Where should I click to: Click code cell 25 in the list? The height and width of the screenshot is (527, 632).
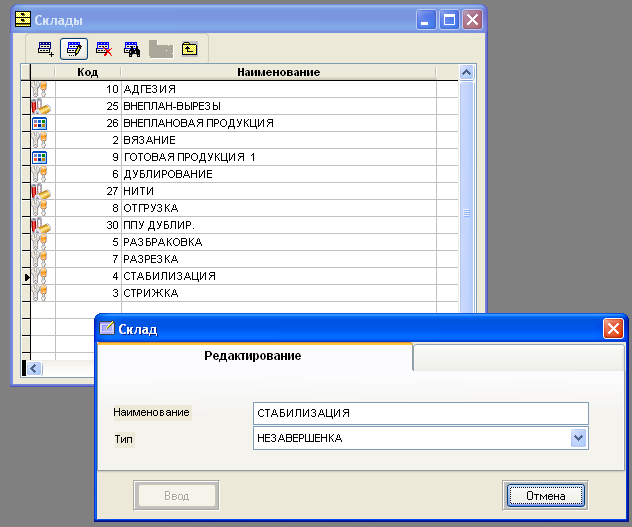tap(88, 106)
